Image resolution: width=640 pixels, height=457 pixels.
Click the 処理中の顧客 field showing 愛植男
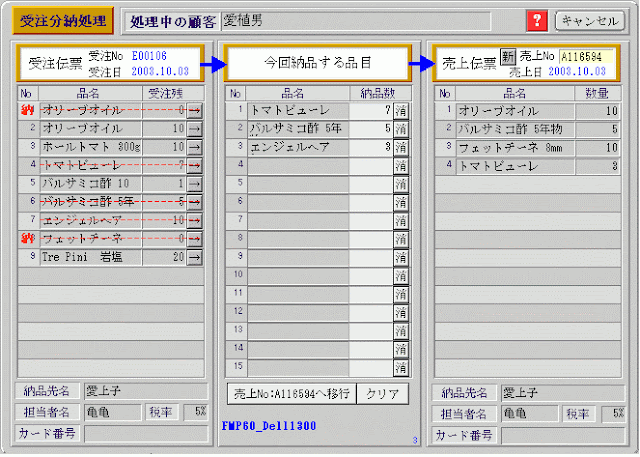click(x=356, y=21)
